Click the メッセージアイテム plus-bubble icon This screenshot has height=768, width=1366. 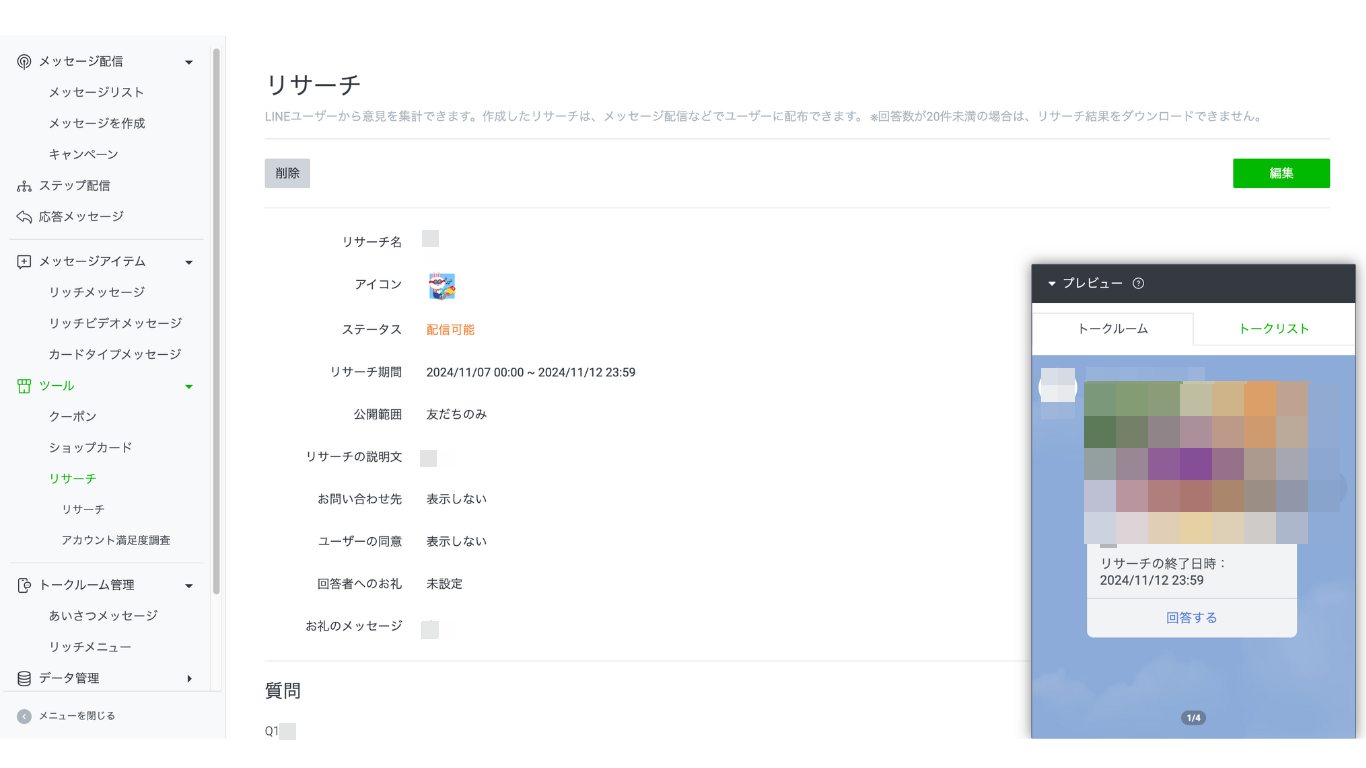click(x=25, y=262)
